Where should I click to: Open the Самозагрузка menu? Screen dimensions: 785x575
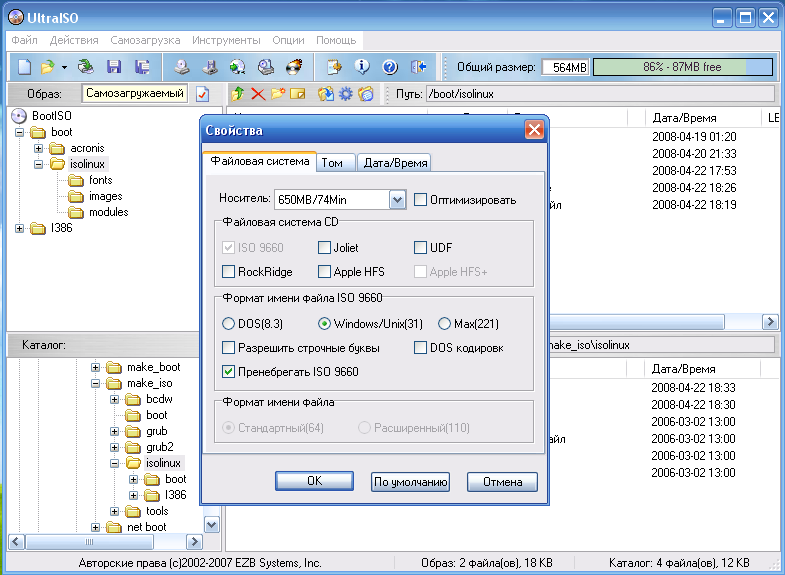tap(145, 40)
